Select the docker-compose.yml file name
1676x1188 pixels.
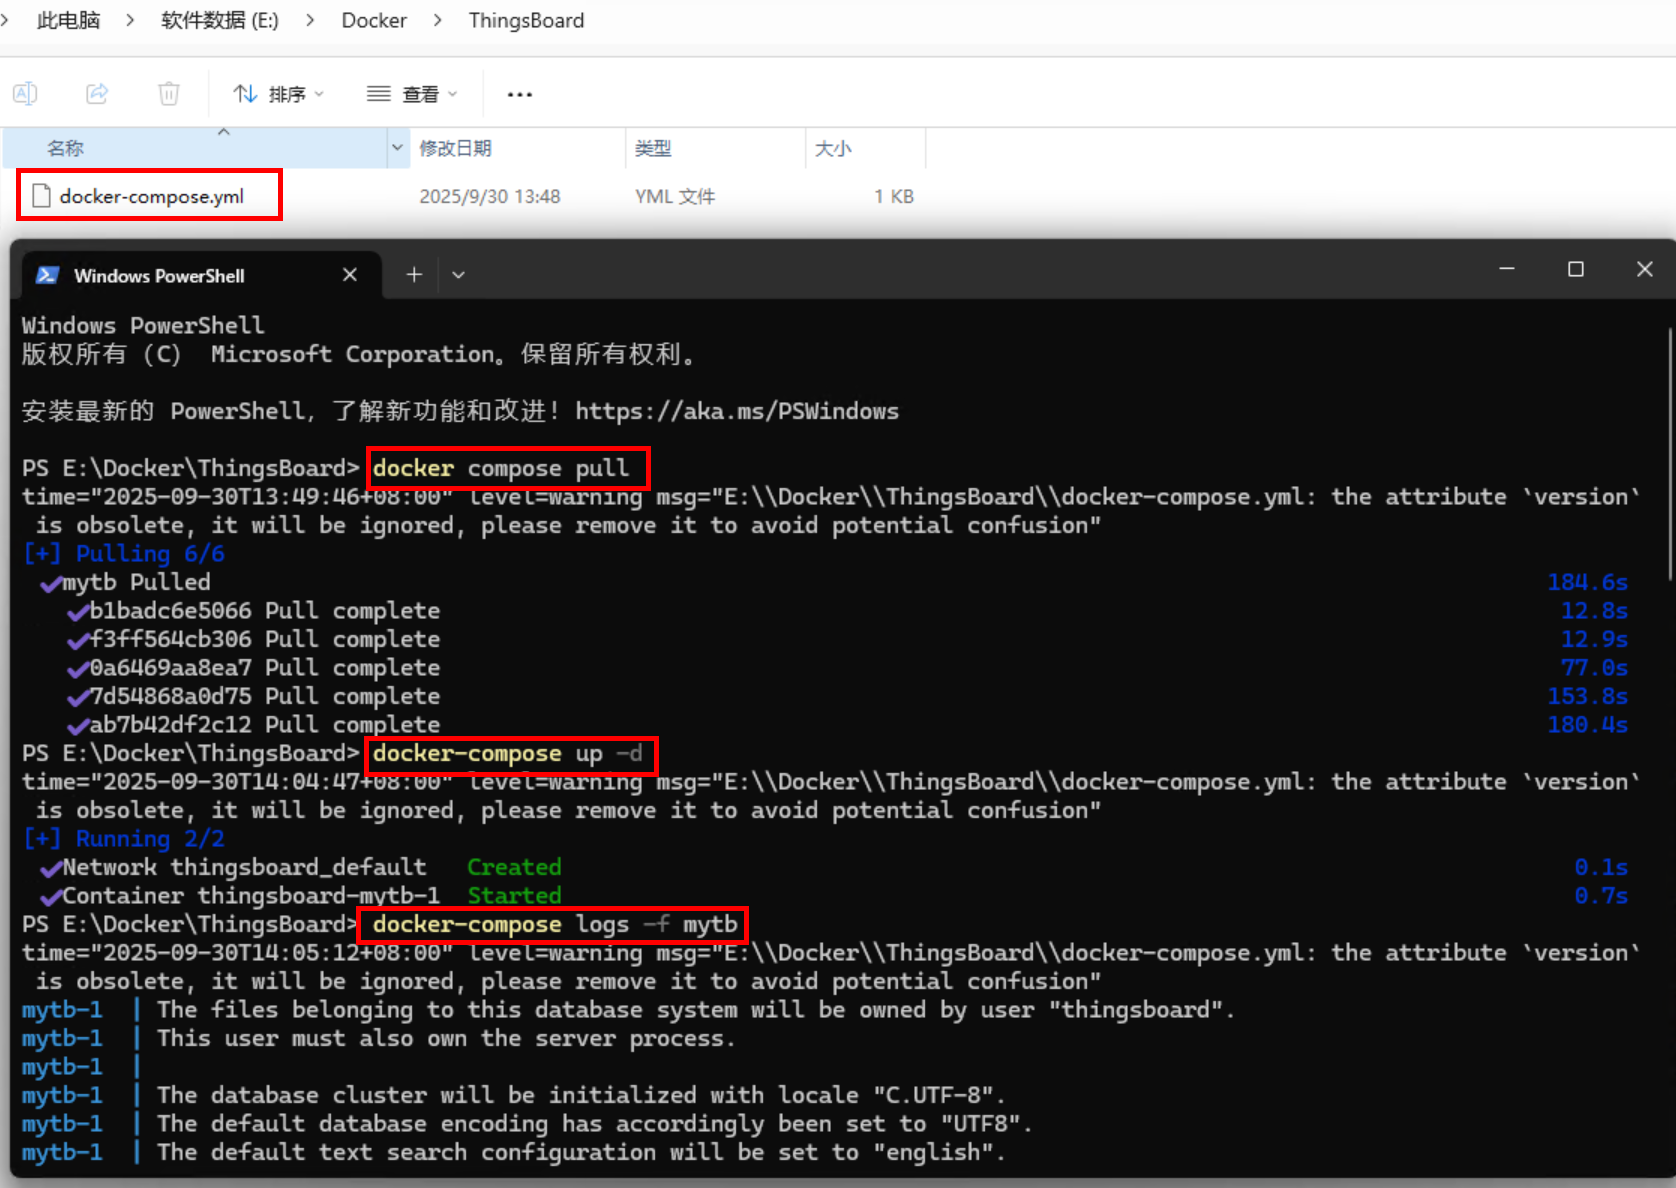coord(152,196)
